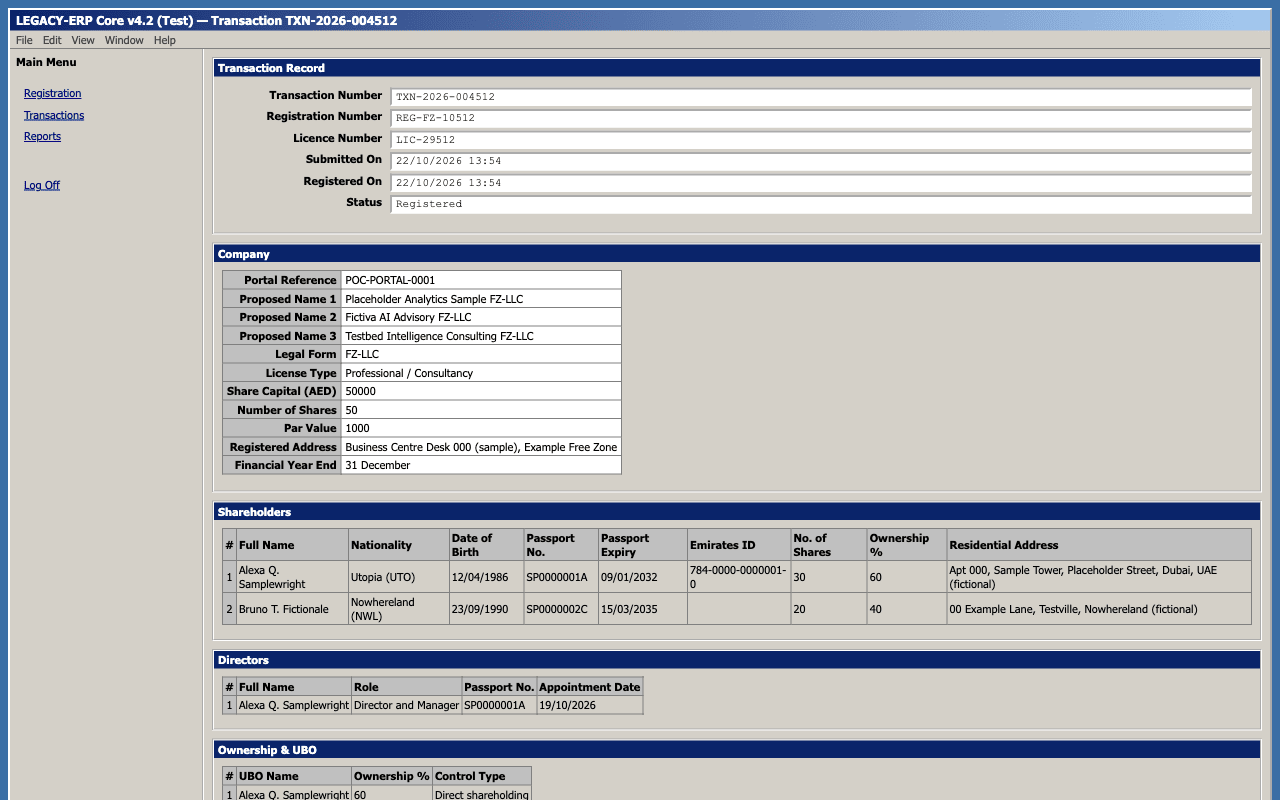1280x800 pixels.
Task: Select the 31 December financial year end
Action: pyautogui.click(x=481, y=465)
